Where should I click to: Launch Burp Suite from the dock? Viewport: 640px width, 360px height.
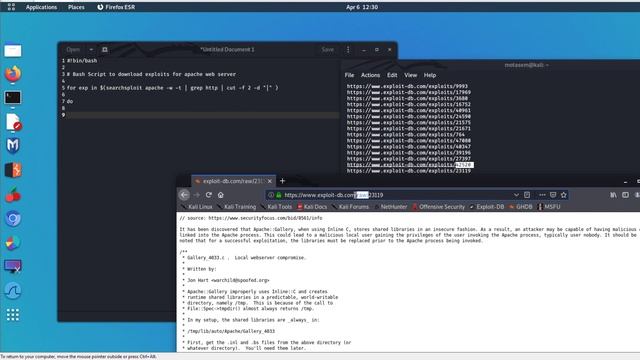pos(13,170)
